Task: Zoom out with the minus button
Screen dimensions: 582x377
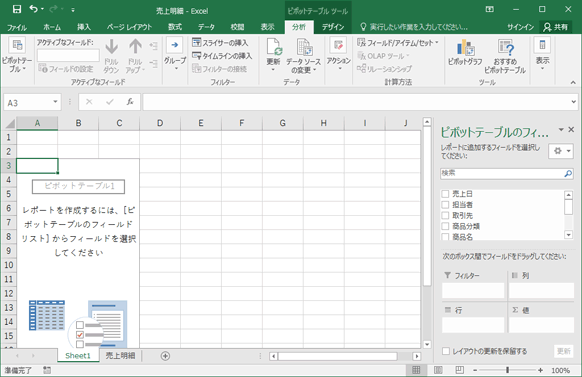Action: (475, 370)
